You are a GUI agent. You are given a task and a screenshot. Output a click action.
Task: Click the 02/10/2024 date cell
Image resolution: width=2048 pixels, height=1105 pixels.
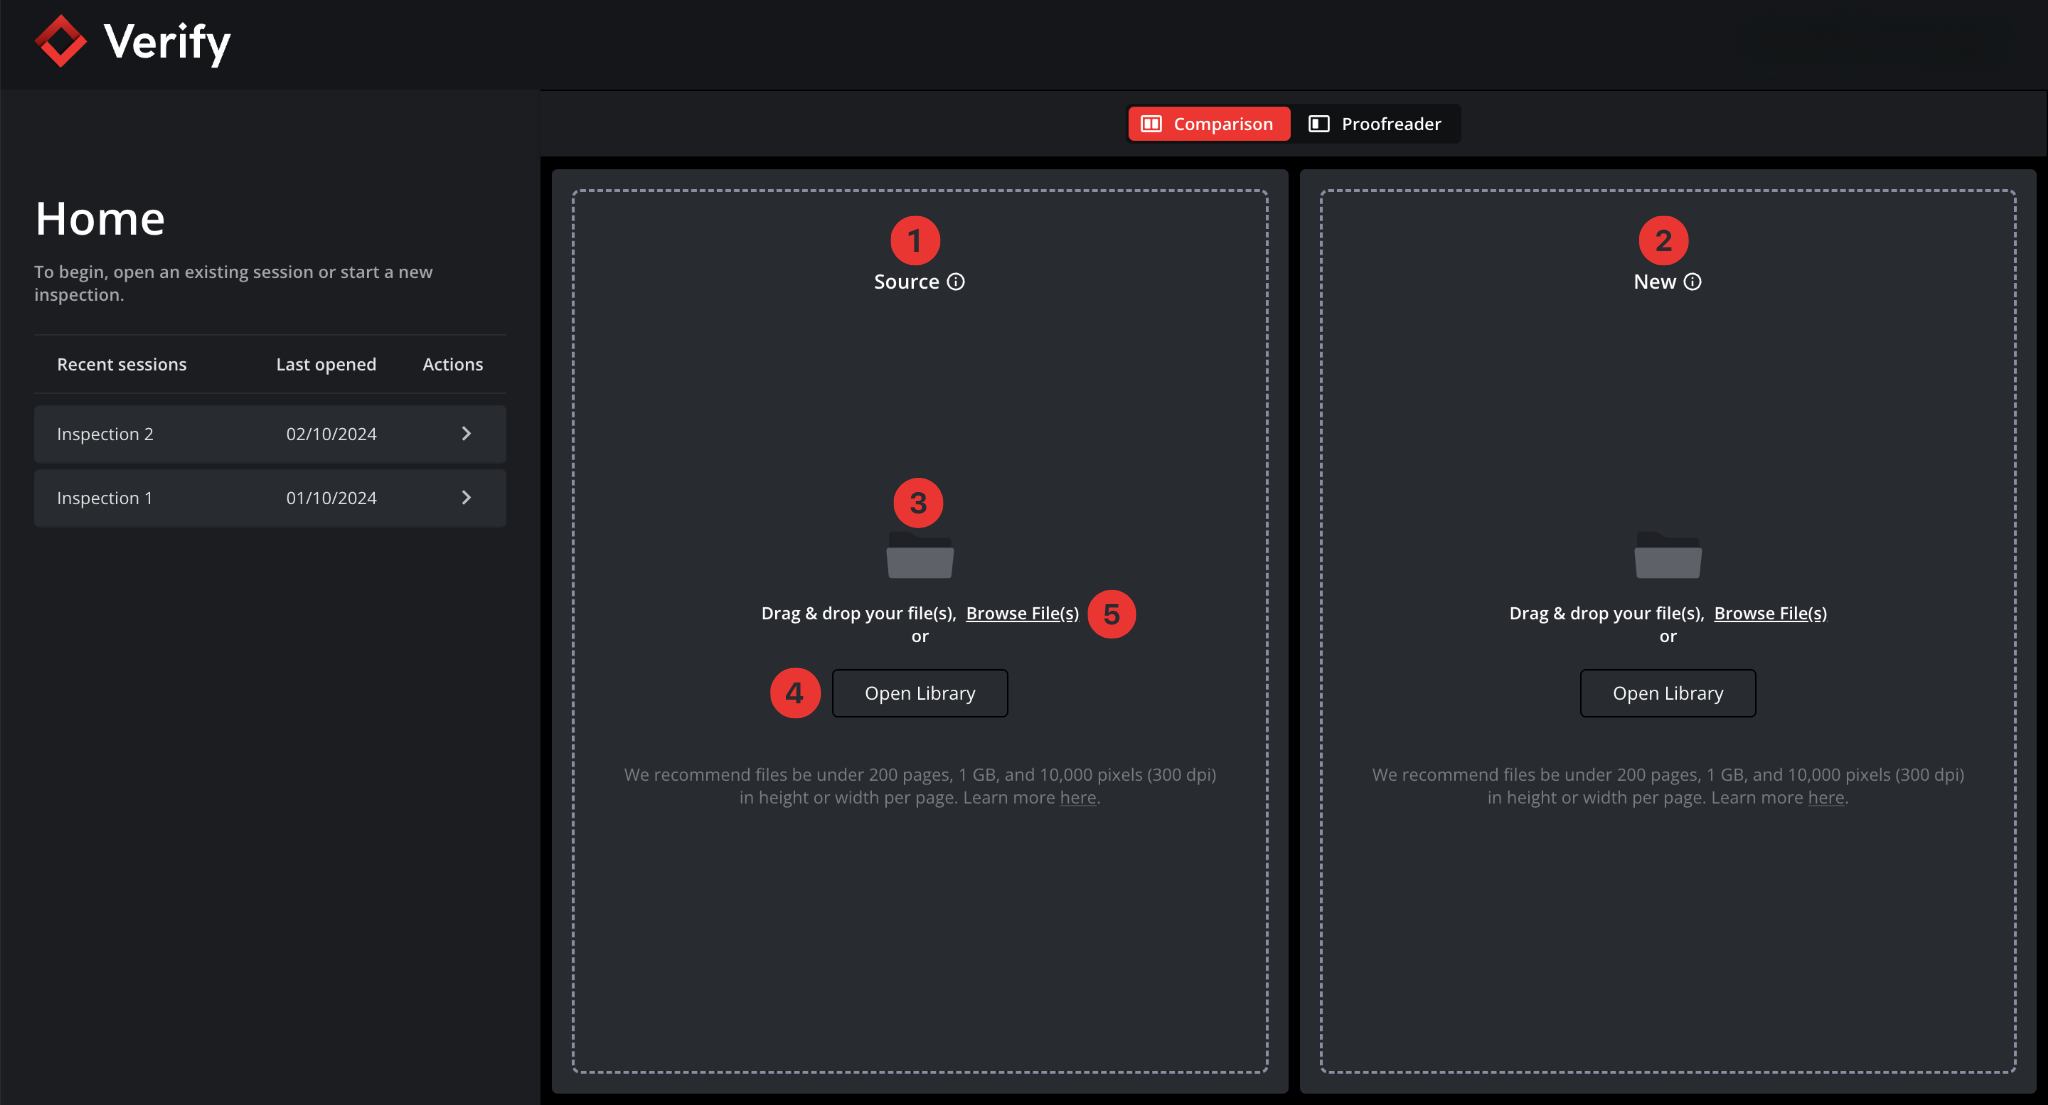click(331, 434)
